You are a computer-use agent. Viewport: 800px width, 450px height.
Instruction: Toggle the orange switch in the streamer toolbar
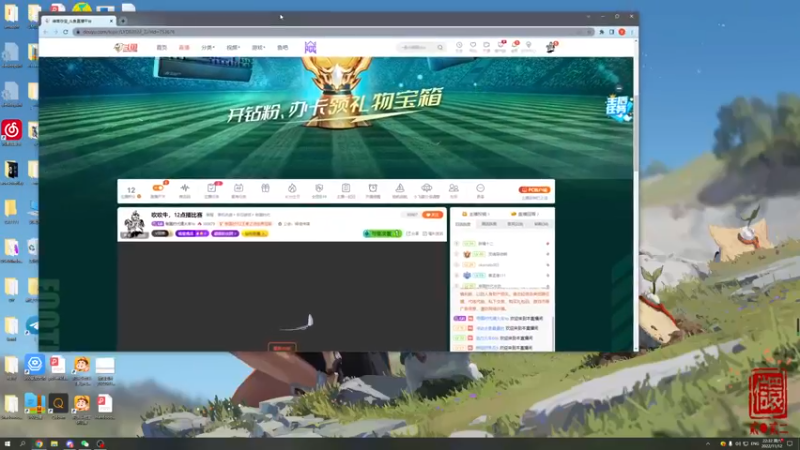[x=158, y=188]
